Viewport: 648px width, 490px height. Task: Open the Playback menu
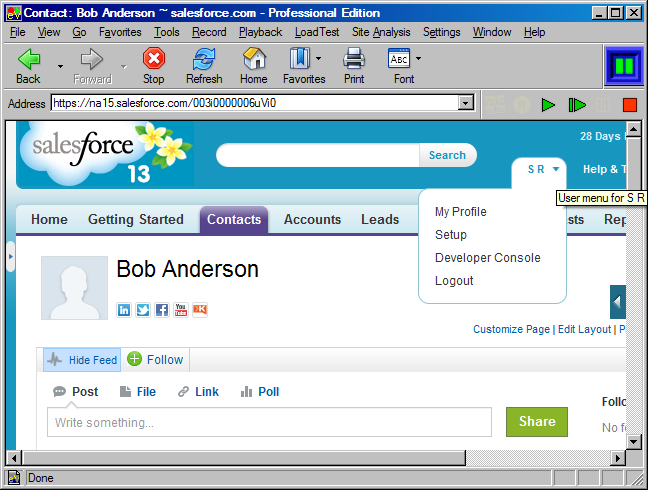pos(260,32)
